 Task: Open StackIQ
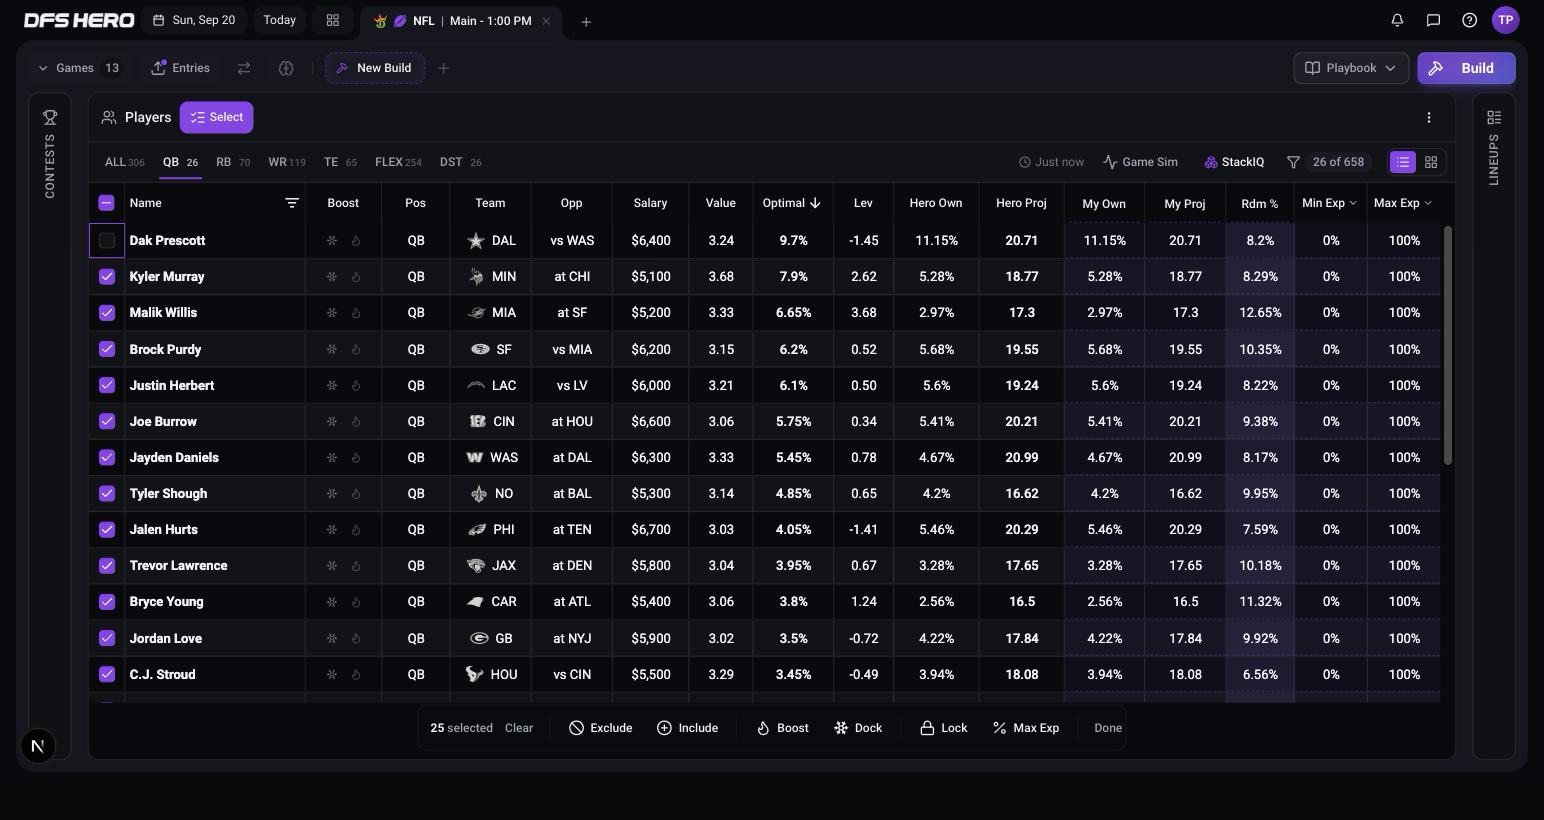click(1234, 162)
